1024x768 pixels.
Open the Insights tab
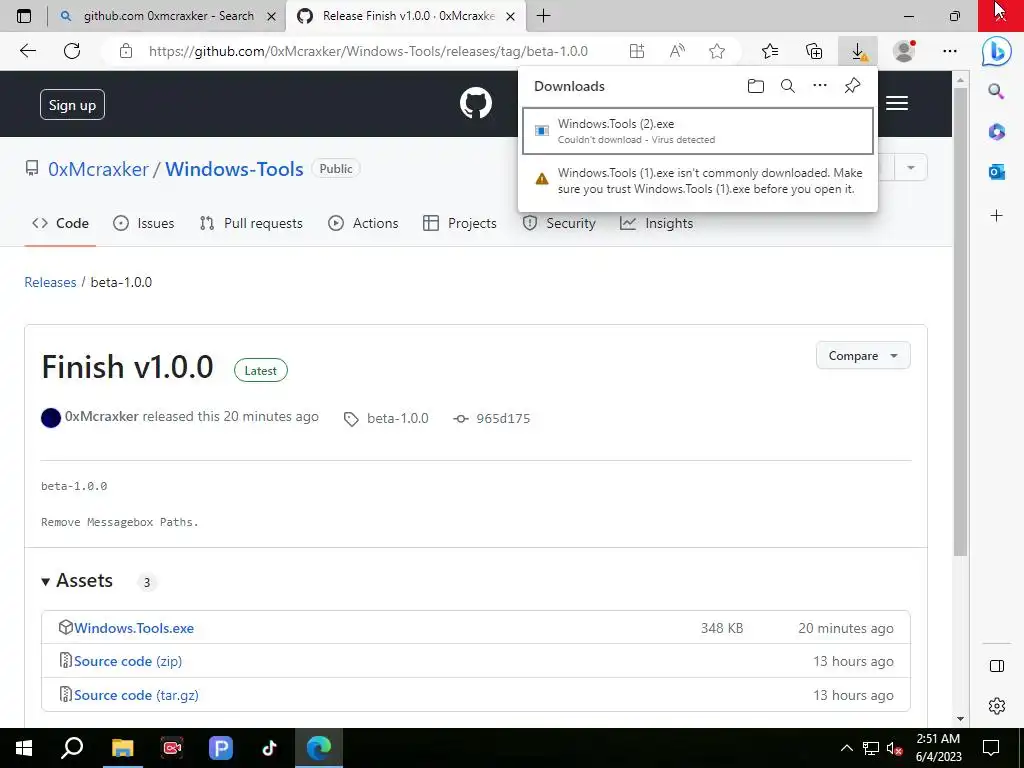coord(656,223)
